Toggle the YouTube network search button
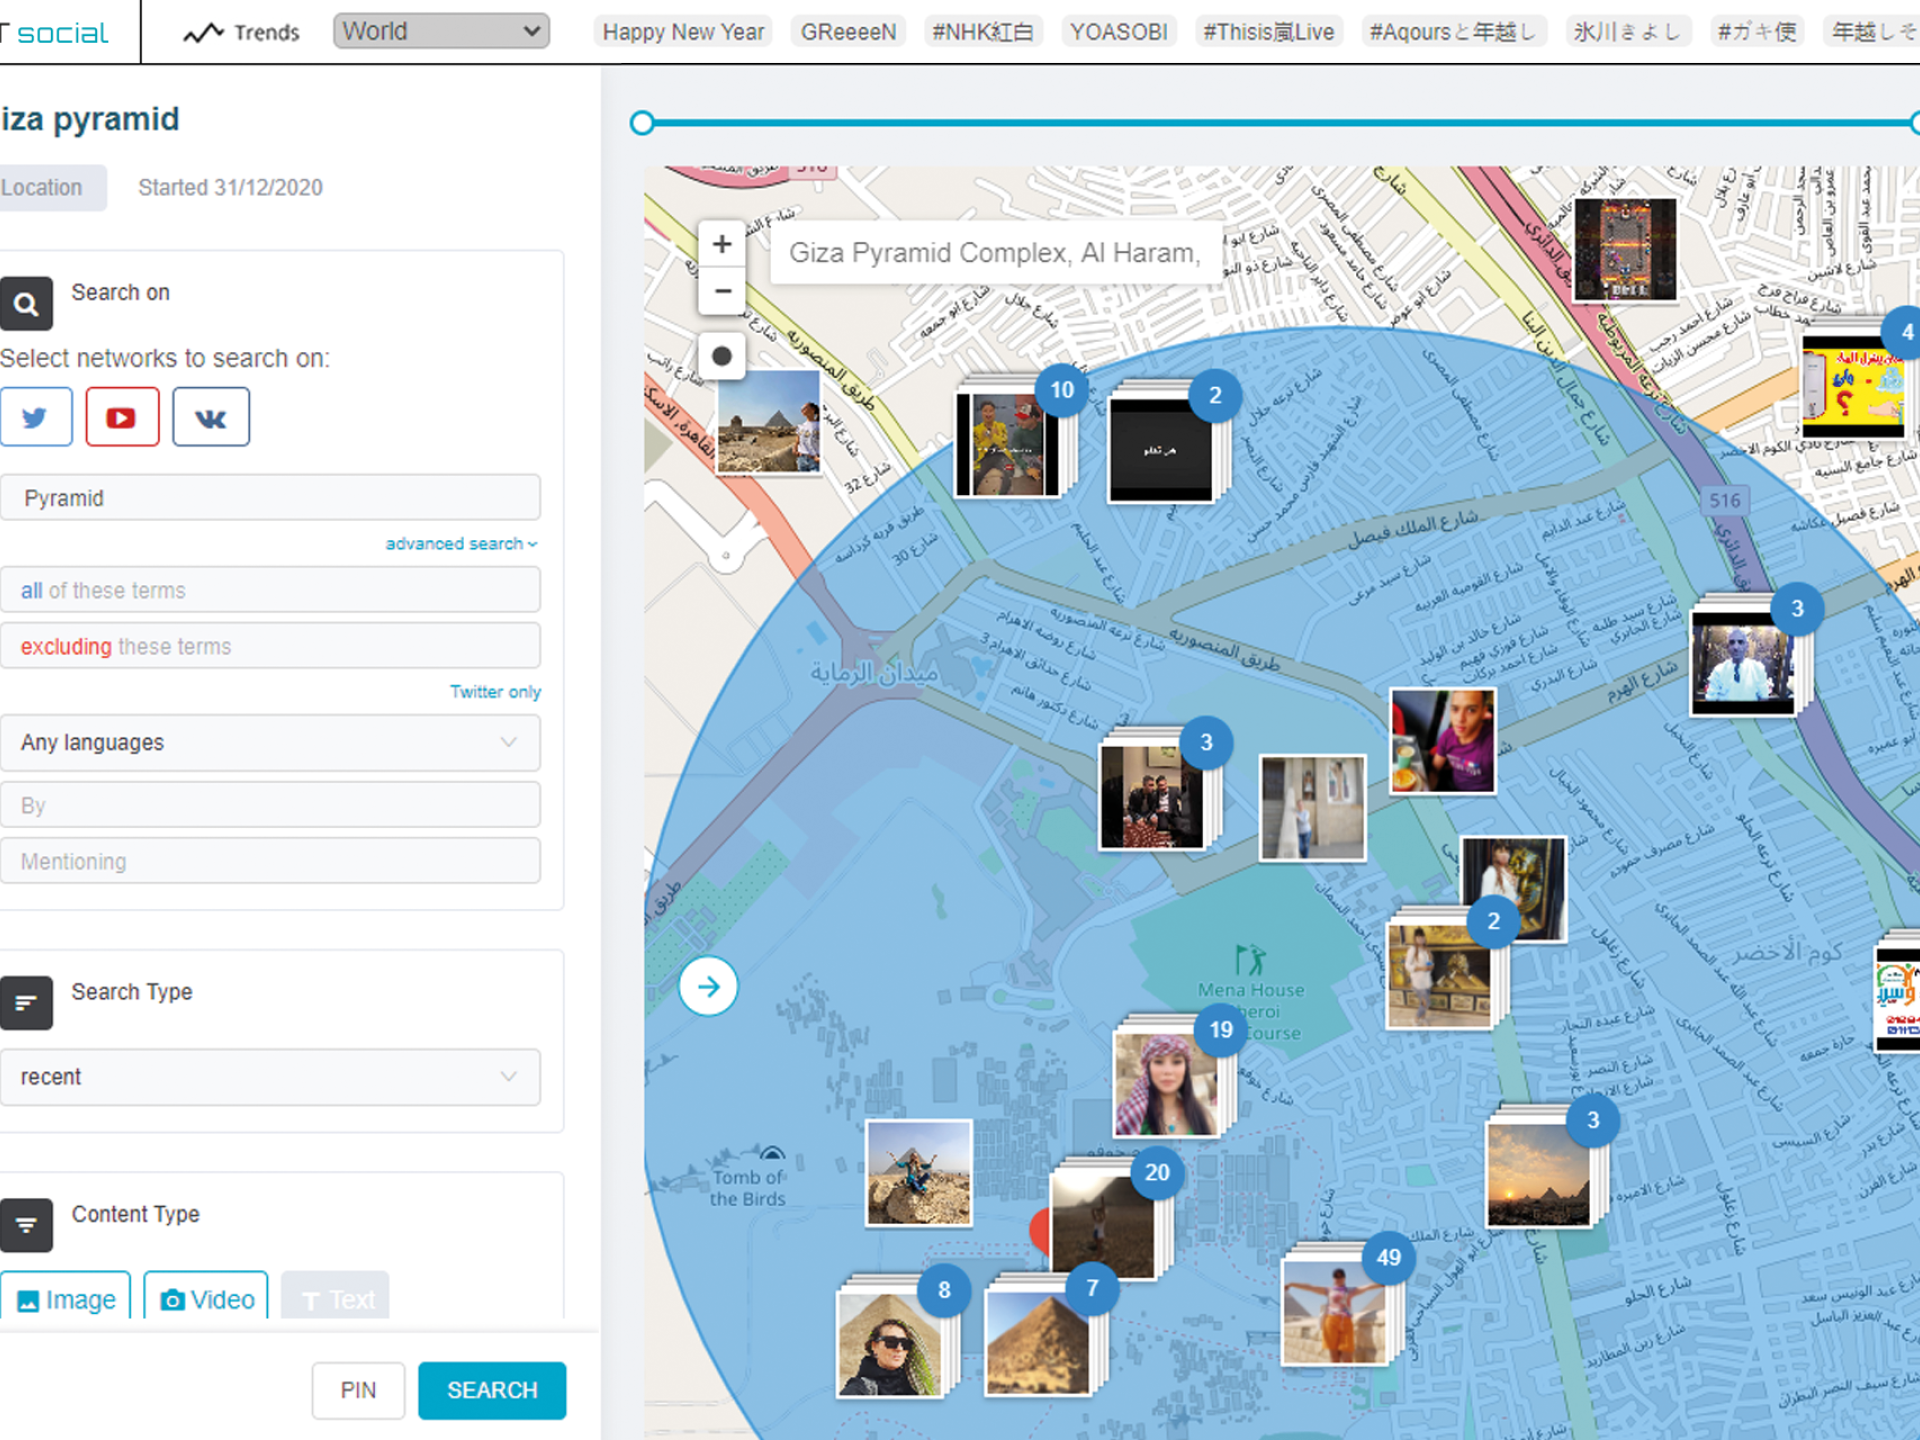The width and height of the screenshot is (1920, 1440). 122,417
